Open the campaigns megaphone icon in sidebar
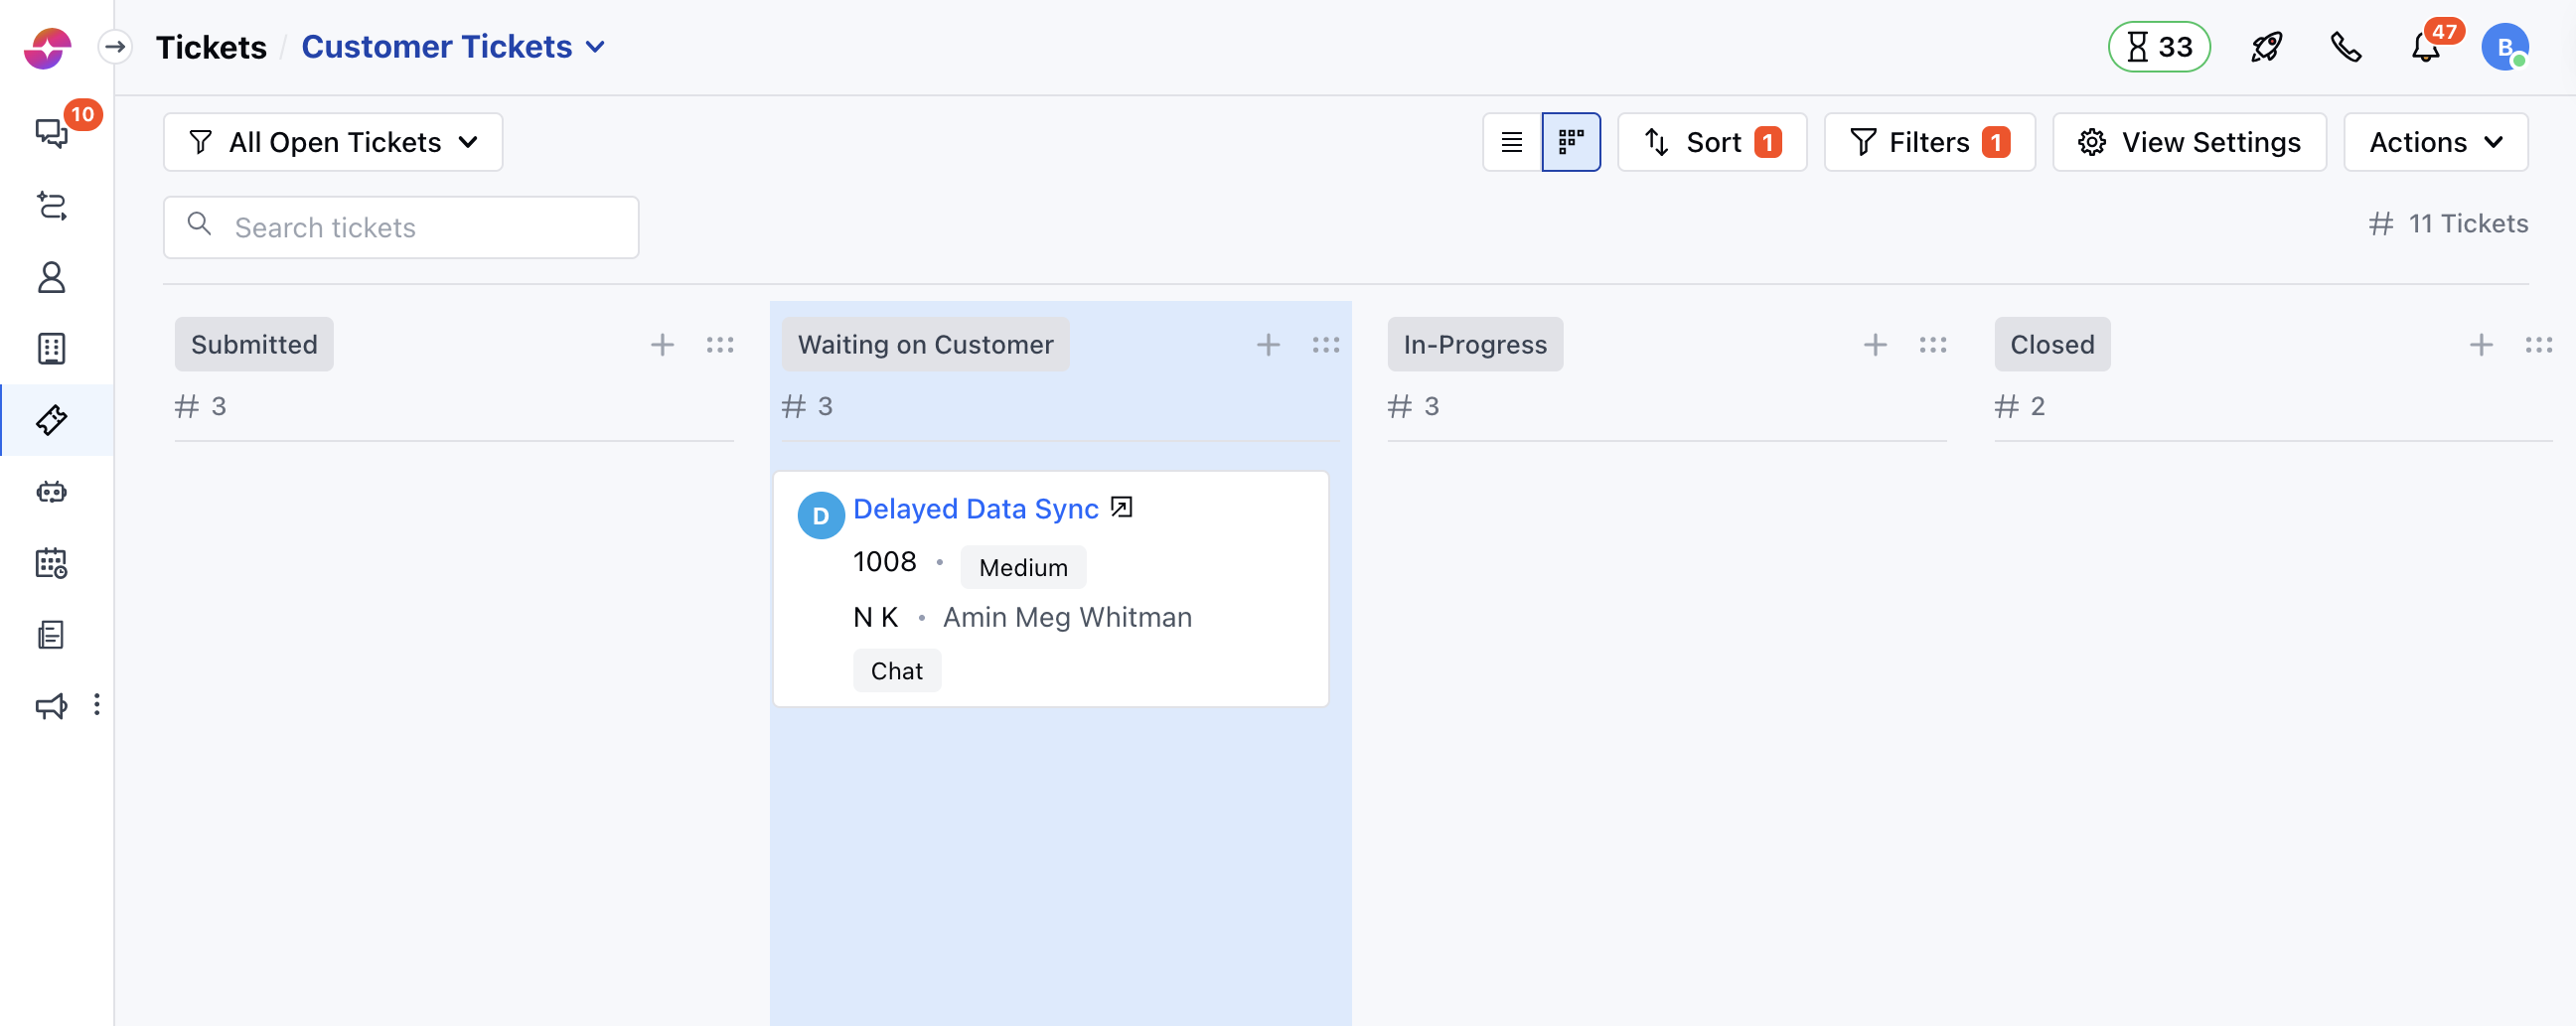The image size is (2576, 1026). click(x=51, y=706)
